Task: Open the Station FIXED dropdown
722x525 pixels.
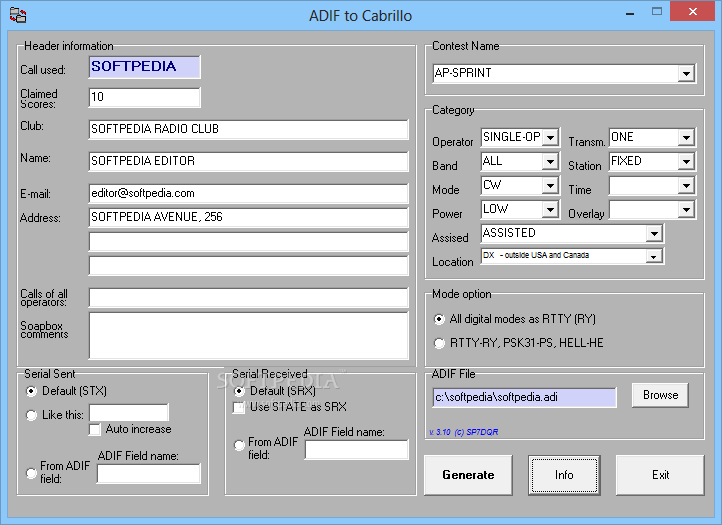Action: pyautogui.click(x=686, y=161)
